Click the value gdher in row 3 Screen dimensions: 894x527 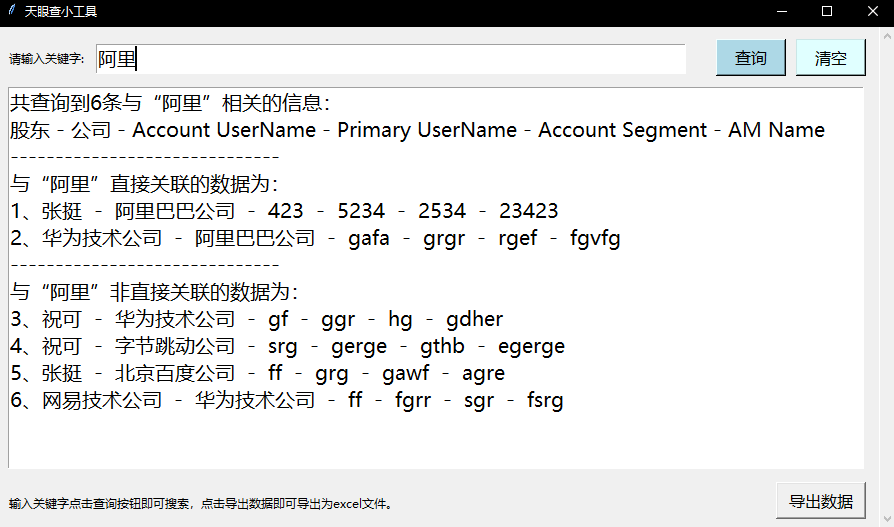point(475,319)
